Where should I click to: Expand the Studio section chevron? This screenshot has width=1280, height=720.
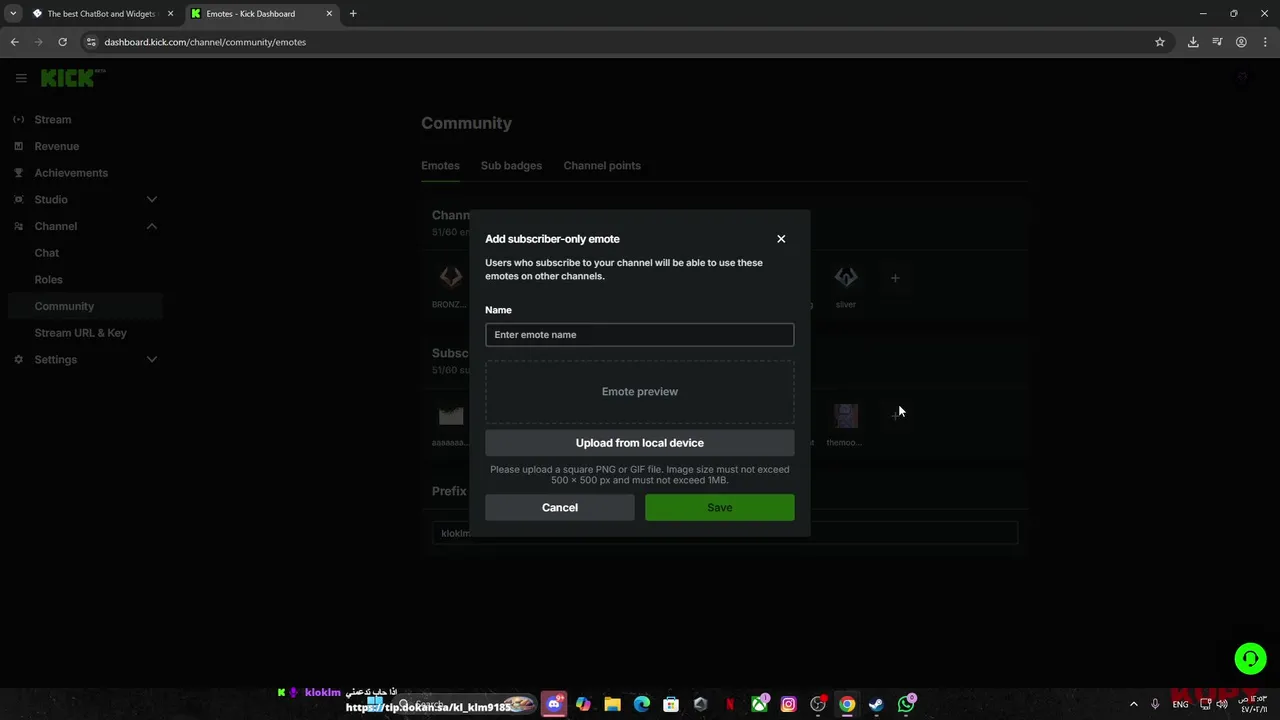[152, 200]
